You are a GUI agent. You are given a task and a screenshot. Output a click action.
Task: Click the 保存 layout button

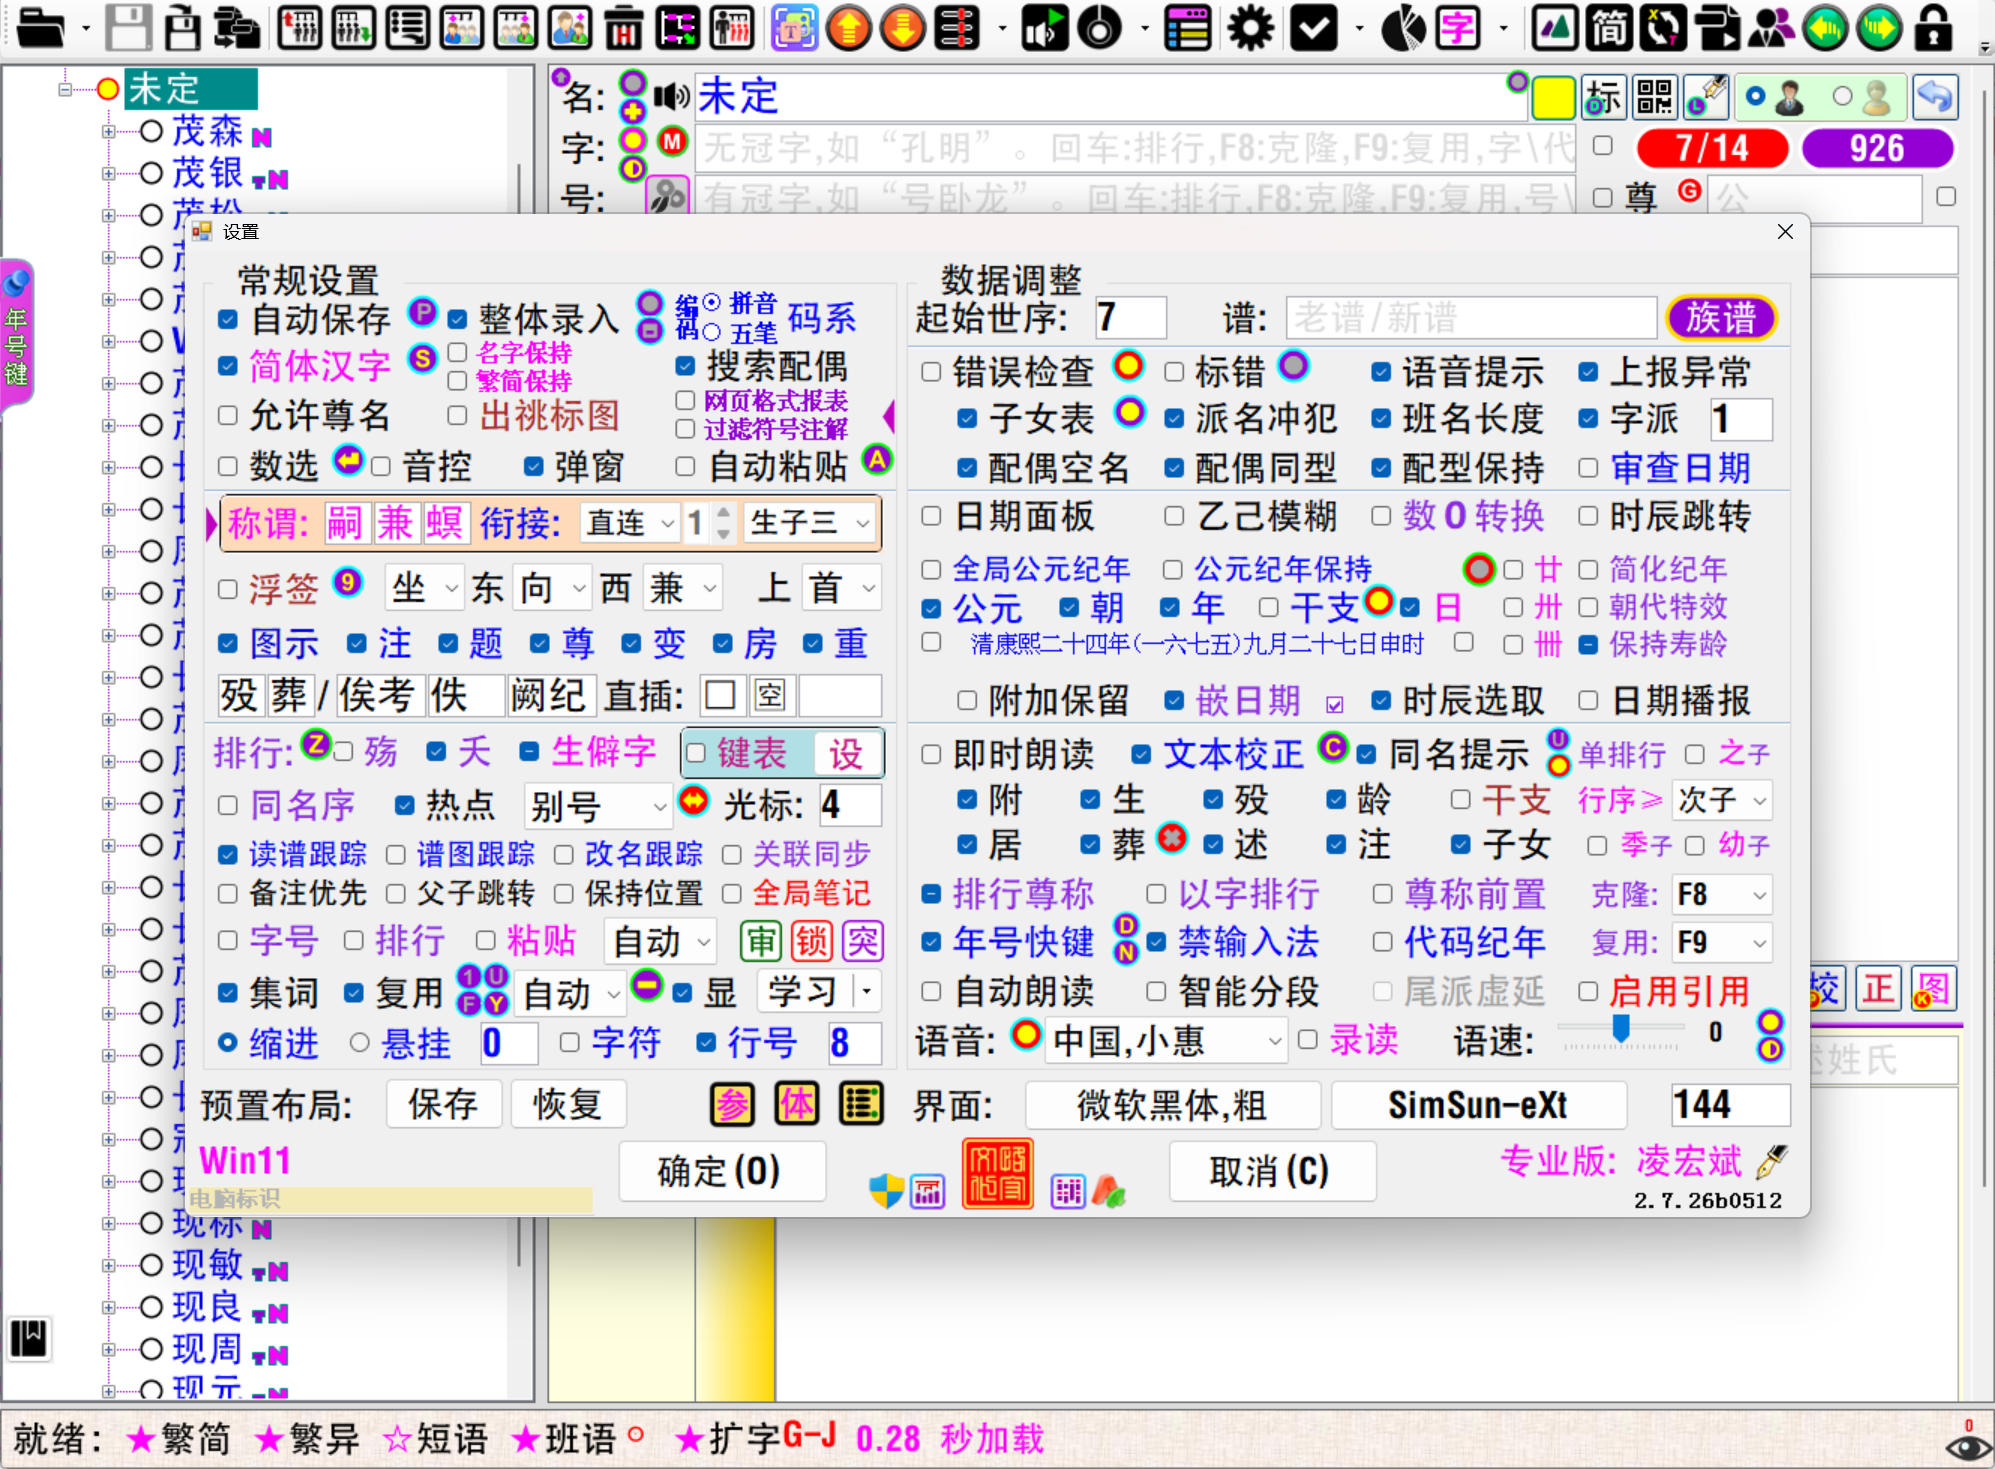point(443,1105)
